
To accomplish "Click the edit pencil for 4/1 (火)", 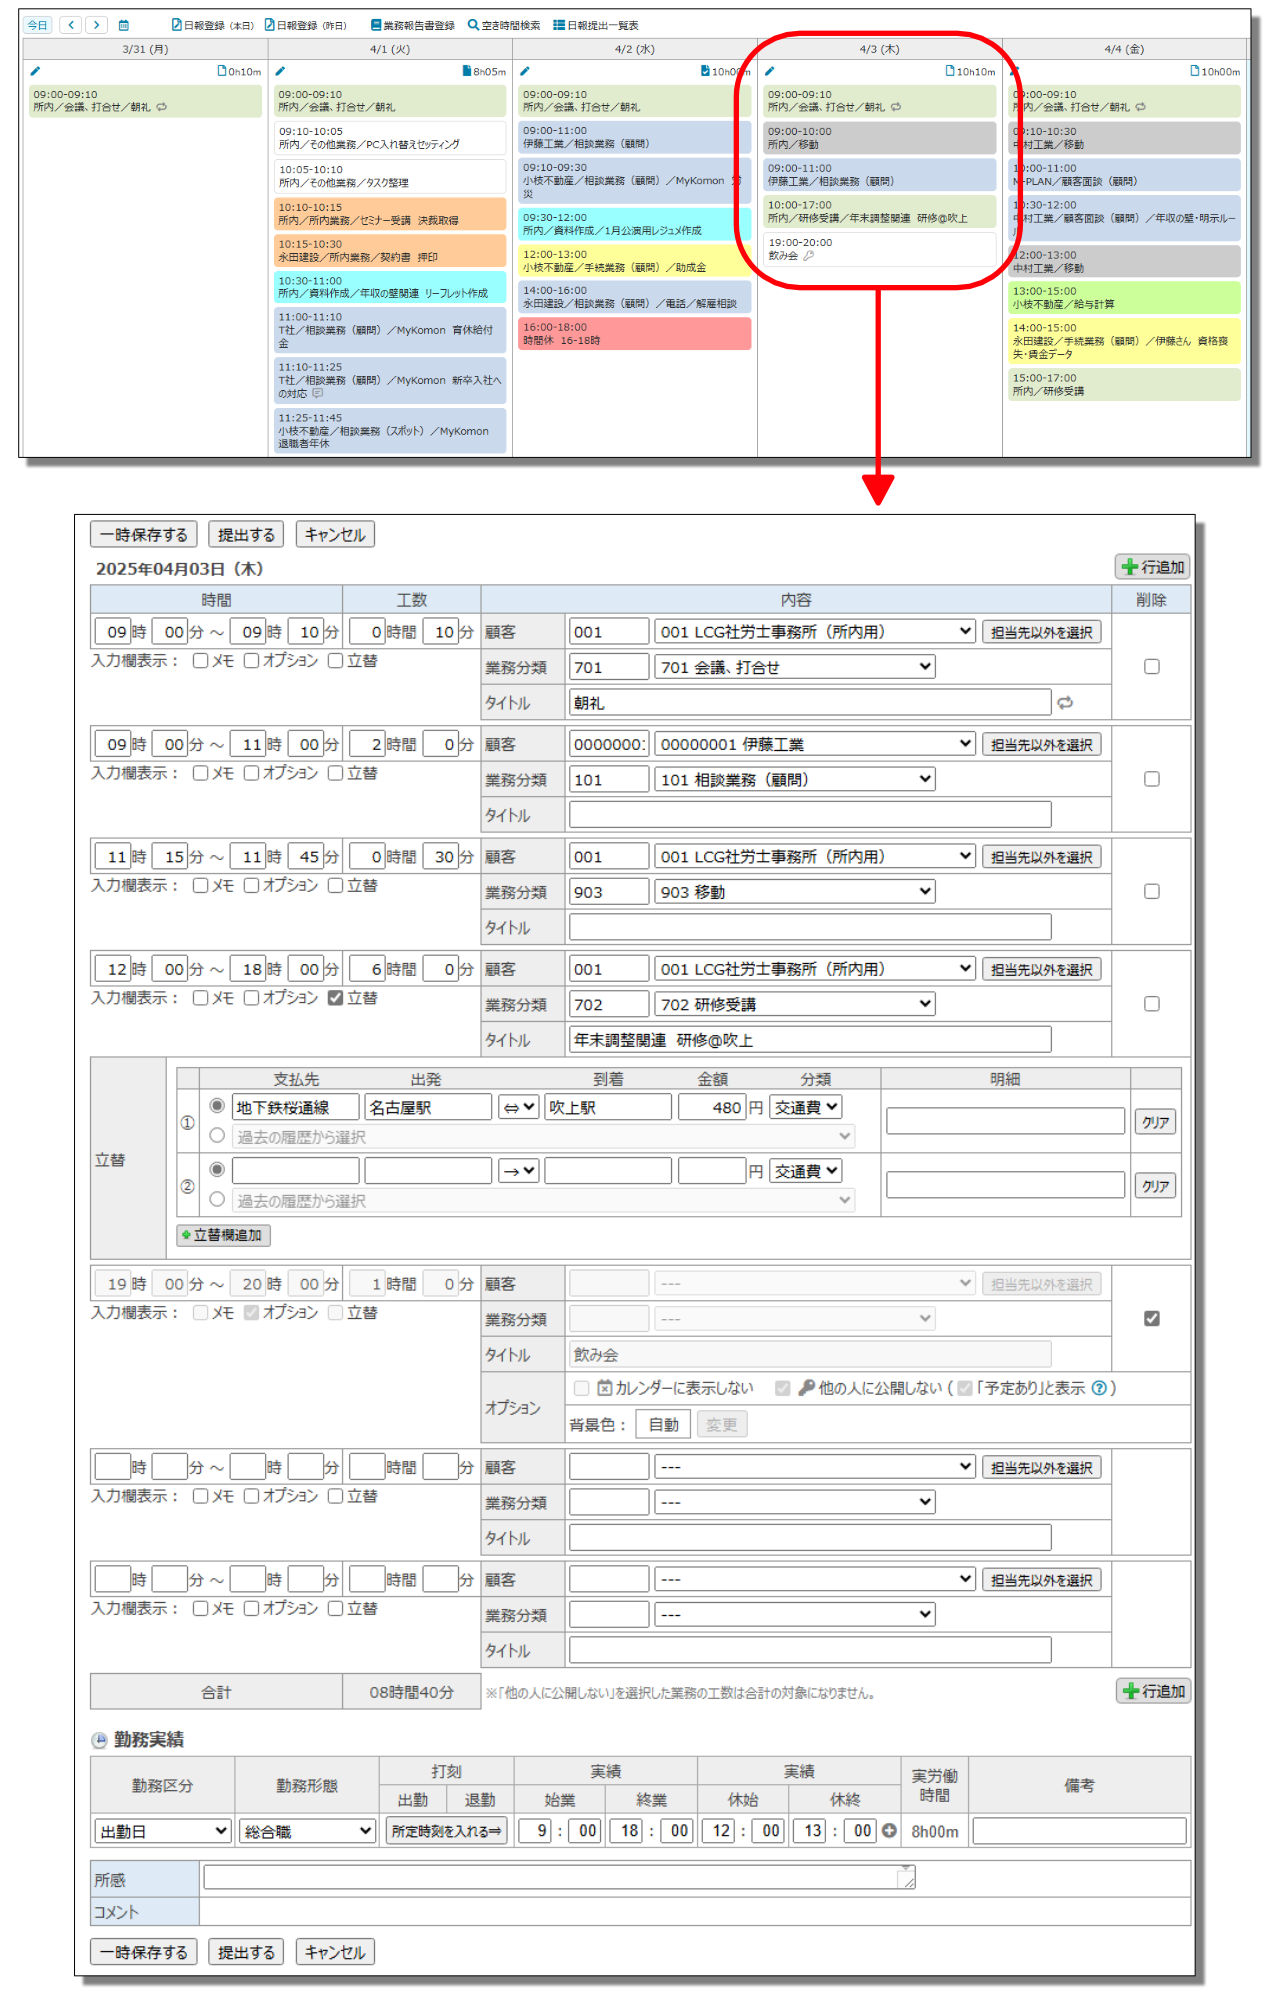I will point(280,71).
